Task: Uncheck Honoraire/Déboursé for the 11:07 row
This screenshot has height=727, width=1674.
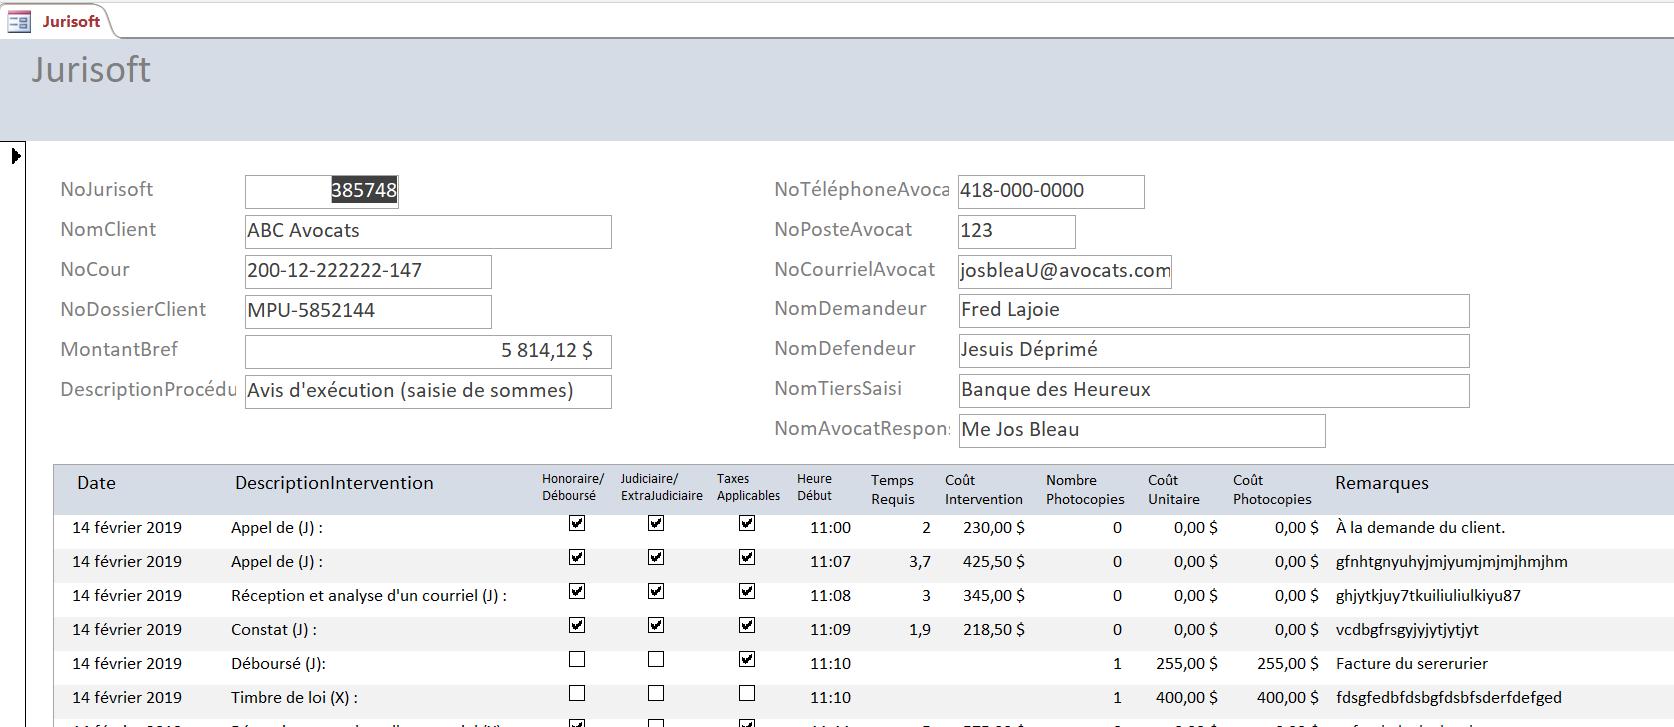Action: [x=577, y=557]
